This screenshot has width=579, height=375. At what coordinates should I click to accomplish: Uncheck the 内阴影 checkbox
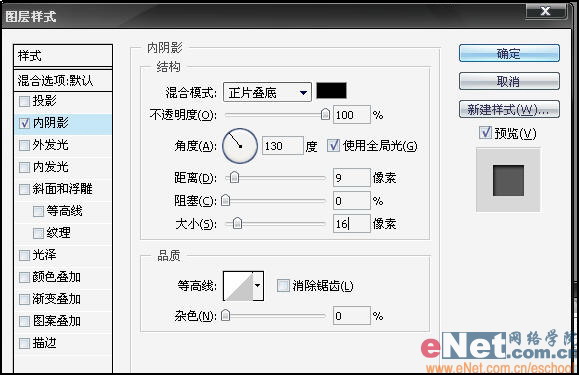24,123
